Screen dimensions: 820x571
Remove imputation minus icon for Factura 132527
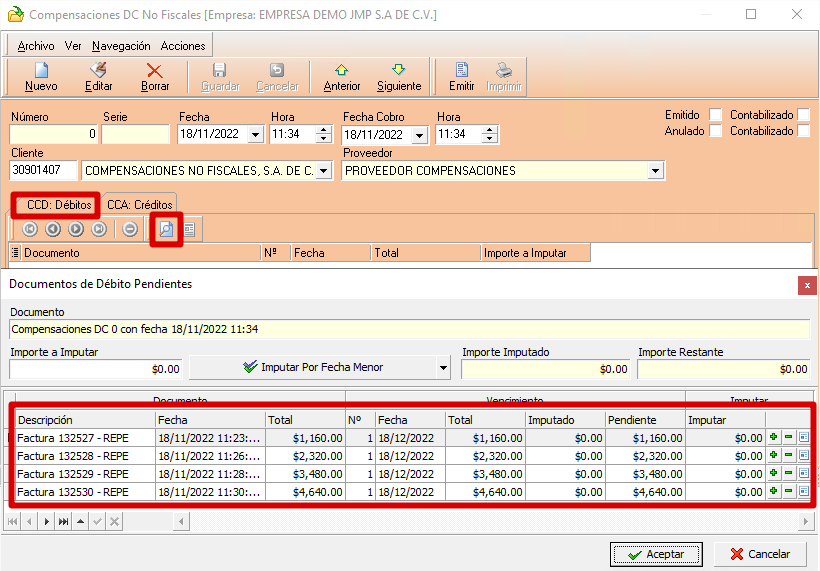coord(789,437)
